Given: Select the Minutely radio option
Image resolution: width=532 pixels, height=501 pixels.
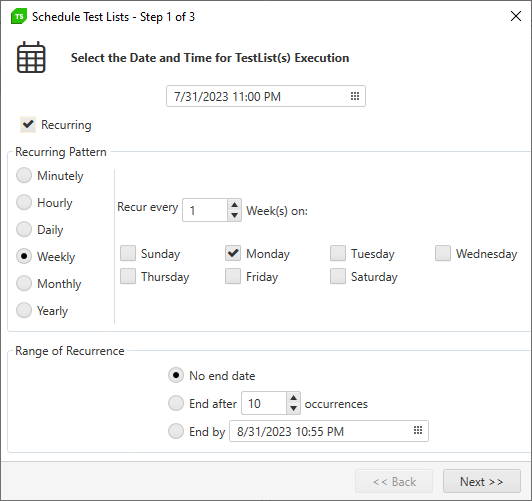Looking at the screenshot, I should pos(24,175).
